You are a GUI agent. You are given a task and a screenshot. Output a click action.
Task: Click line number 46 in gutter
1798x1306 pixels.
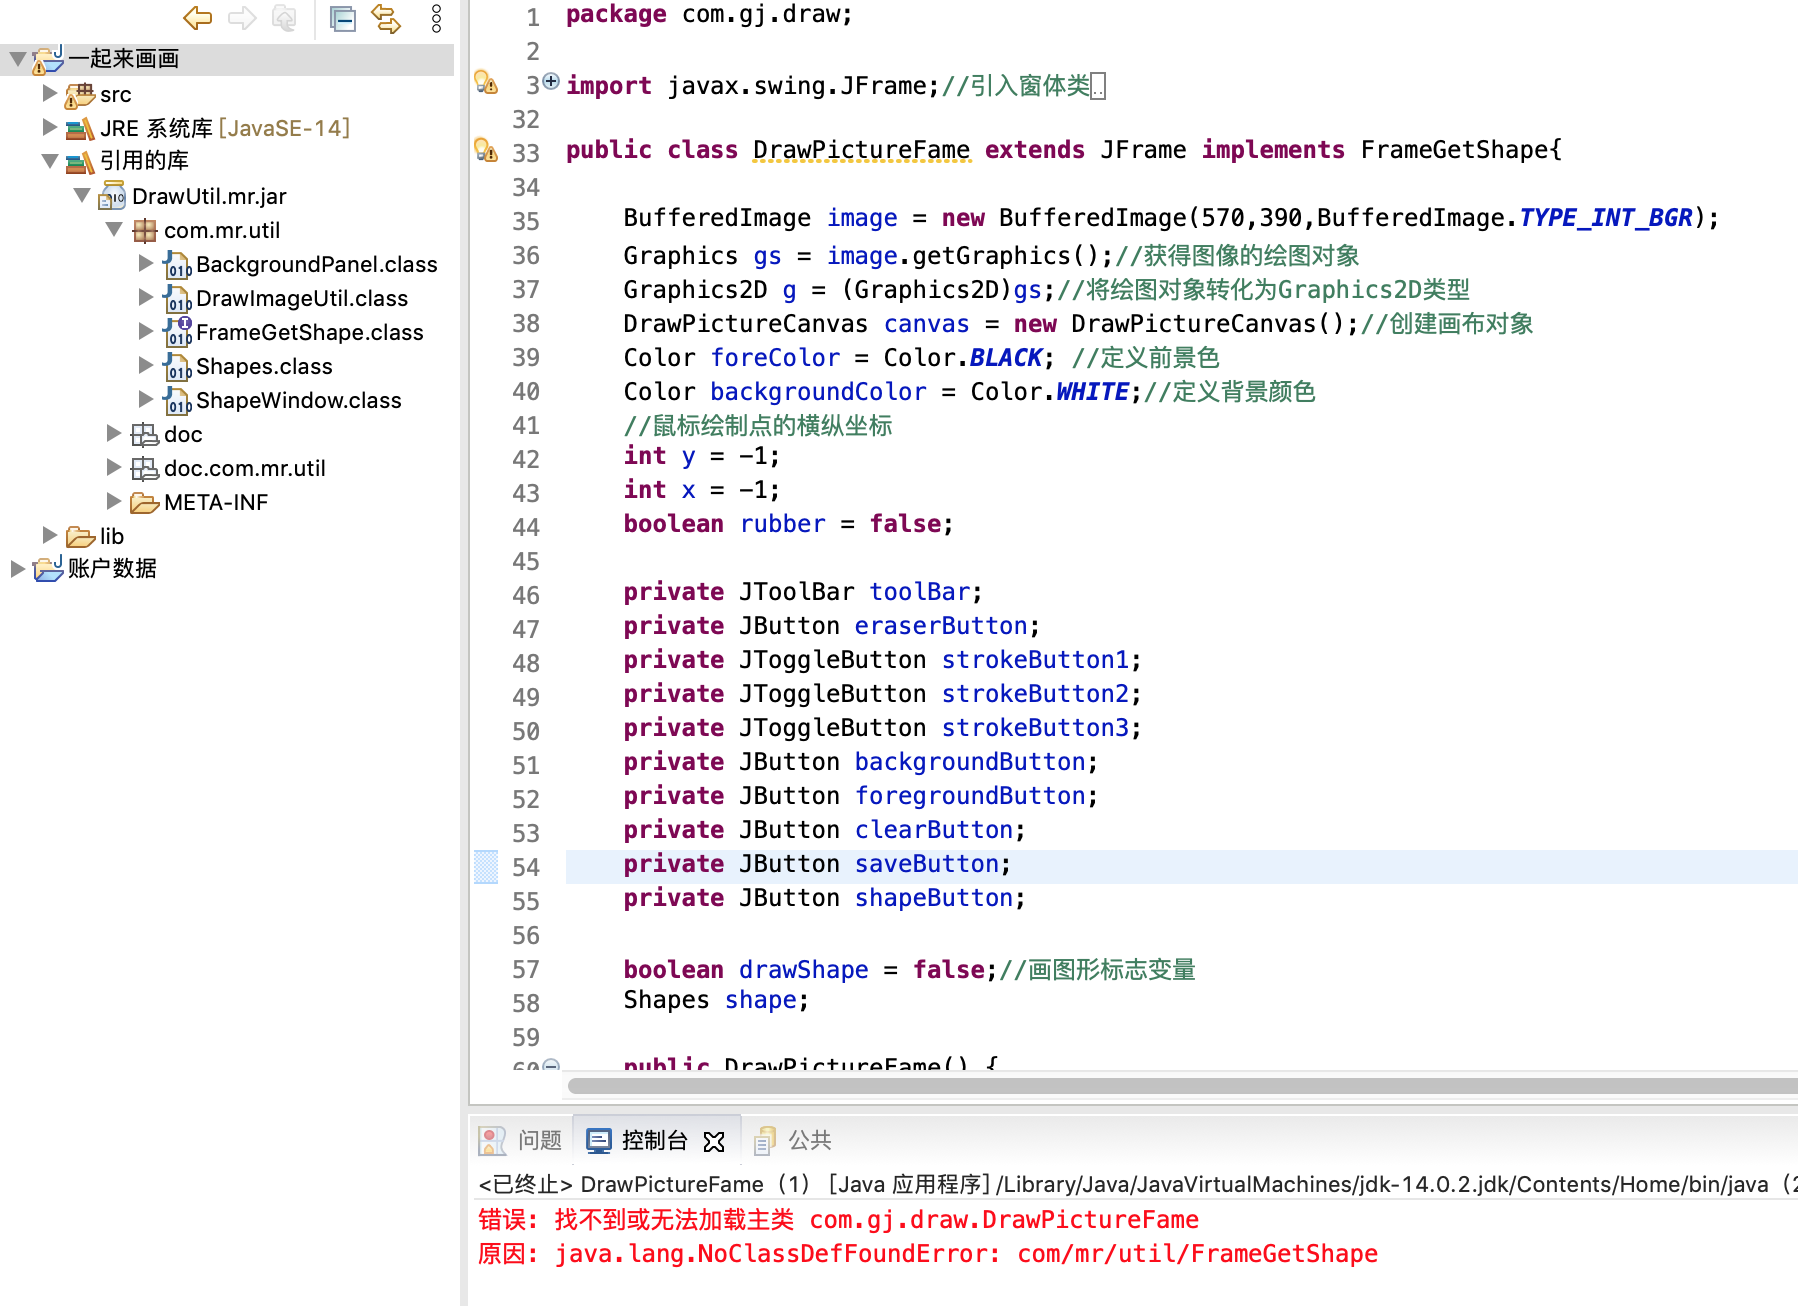point(526,594)
